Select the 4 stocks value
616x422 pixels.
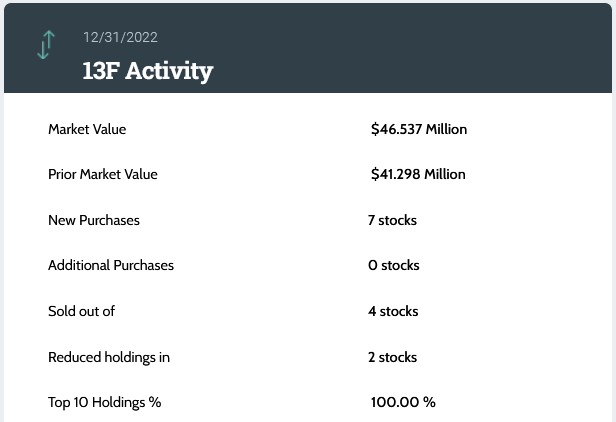[x=393, y=311]
